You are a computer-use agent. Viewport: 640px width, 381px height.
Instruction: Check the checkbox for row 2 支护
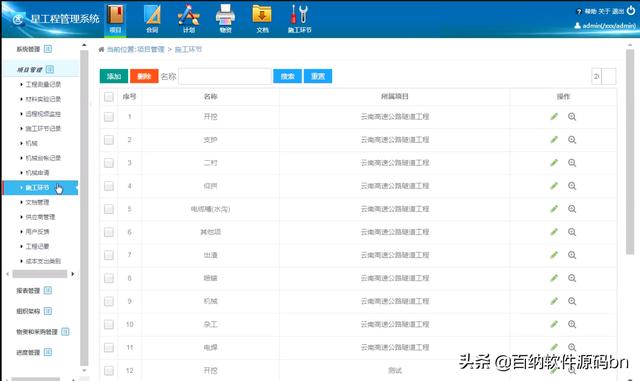[109, 140]
